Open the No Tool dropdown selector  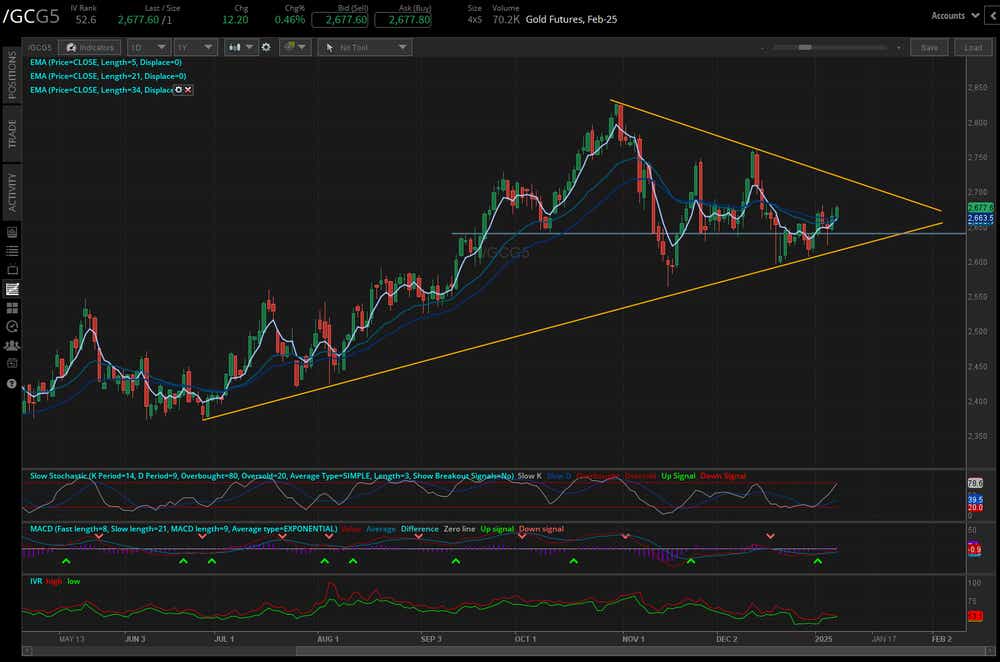pos(364,46)
